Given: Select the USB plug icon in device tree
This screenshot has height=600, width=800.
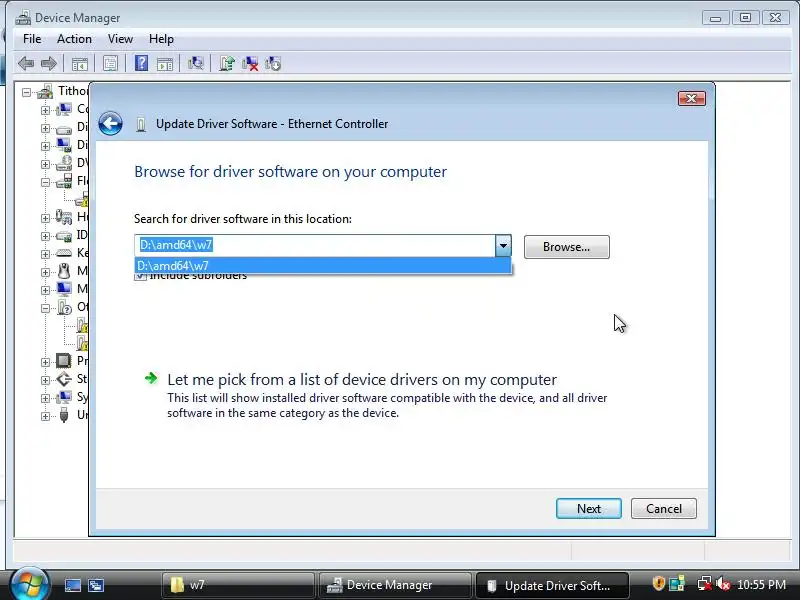Looking at the screenshot, I should click(x=64, y=415).
